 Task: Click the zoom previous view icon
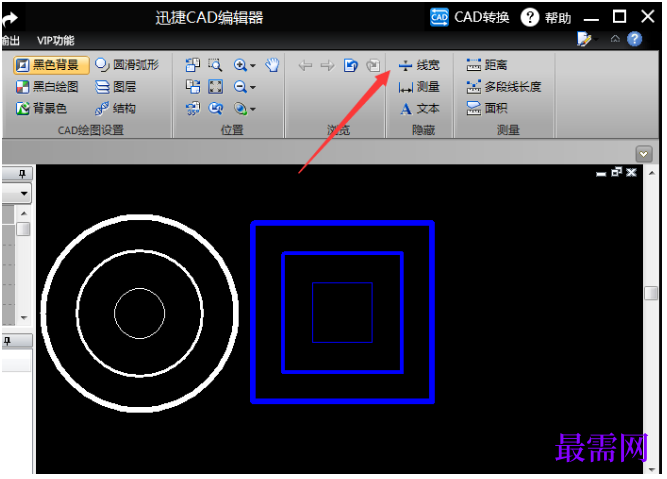tap(216, 108)
